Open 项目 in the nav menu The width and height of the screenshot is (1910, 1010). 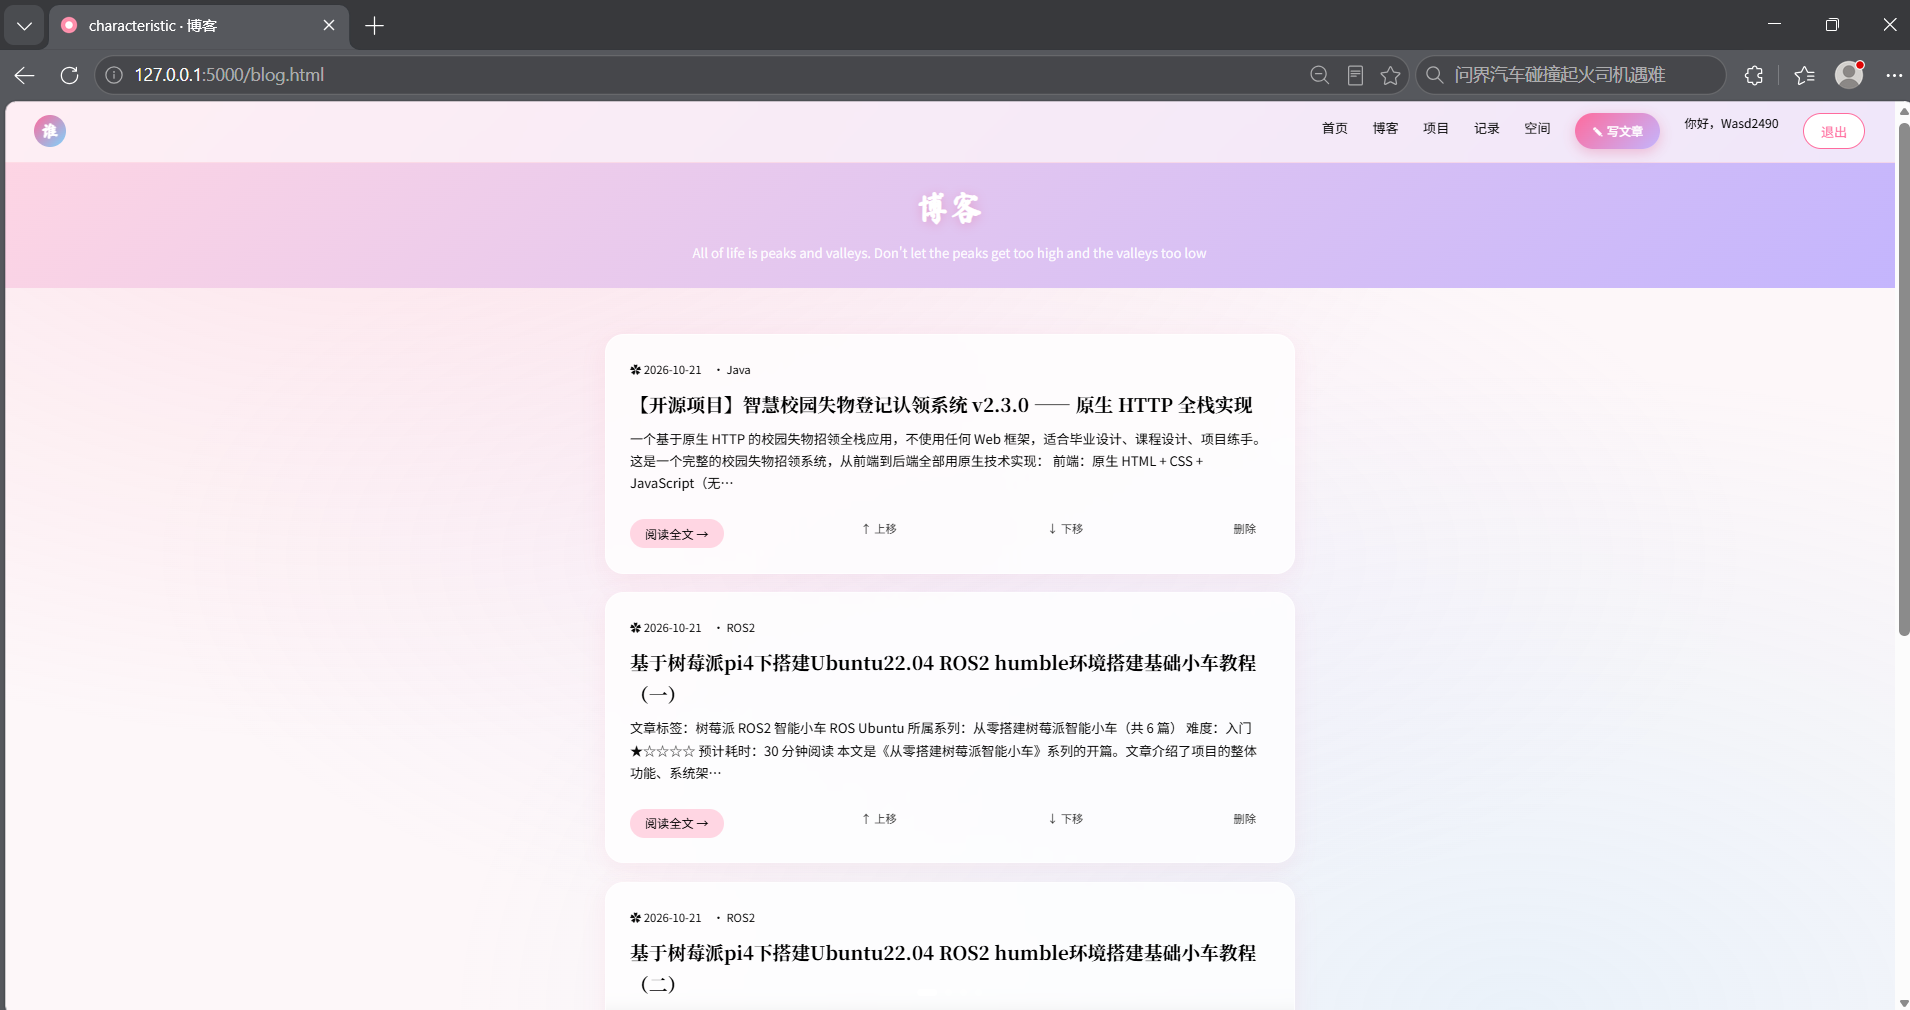coord(1436,128)
